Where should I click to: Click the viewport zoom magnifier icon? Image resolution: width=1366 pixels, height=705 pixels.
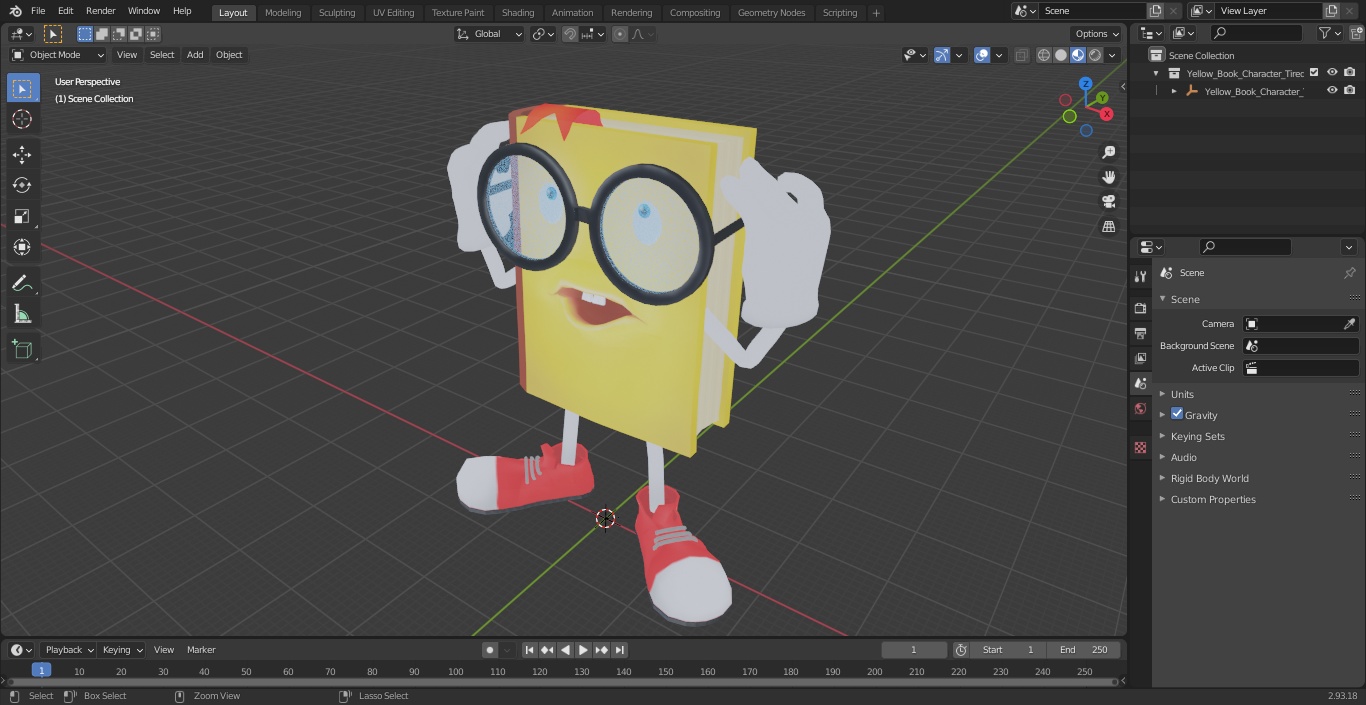coord(1108,152)
